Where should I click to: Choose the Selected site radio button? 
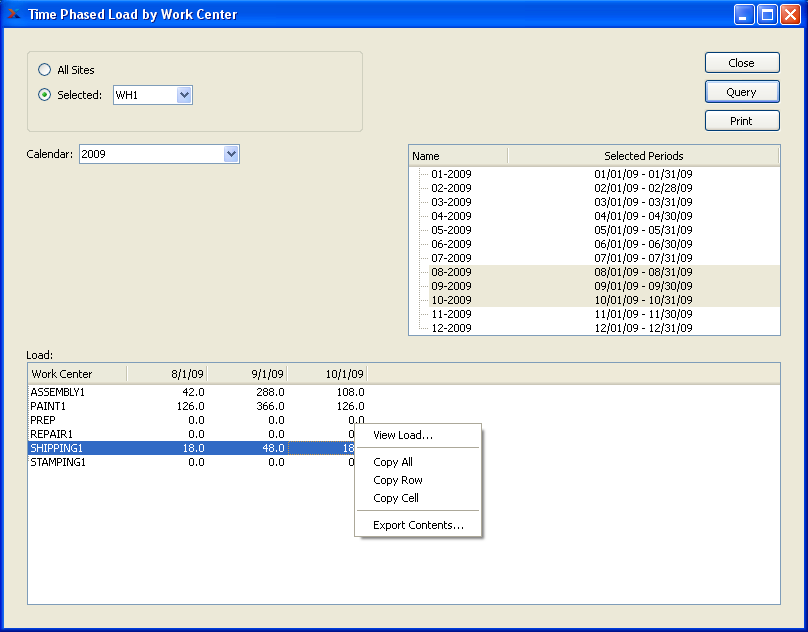(x=44, y=95)
